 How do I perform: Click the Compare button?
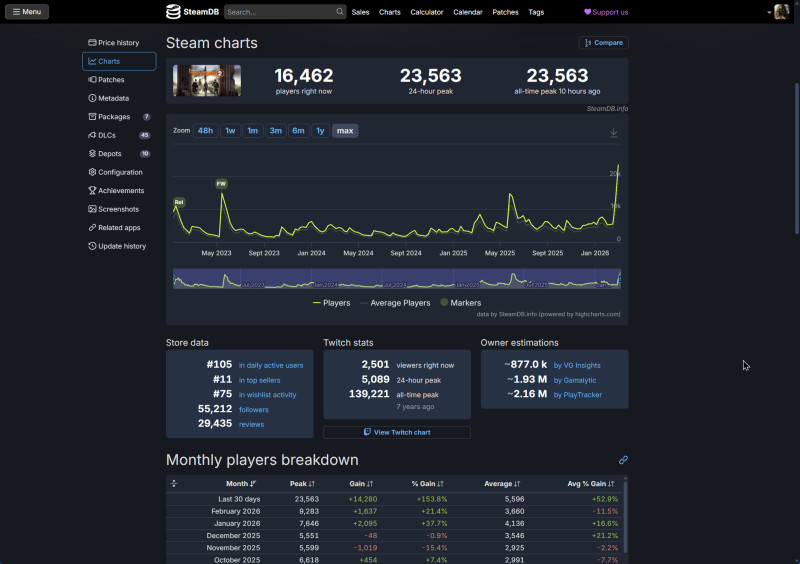point(604,43)
